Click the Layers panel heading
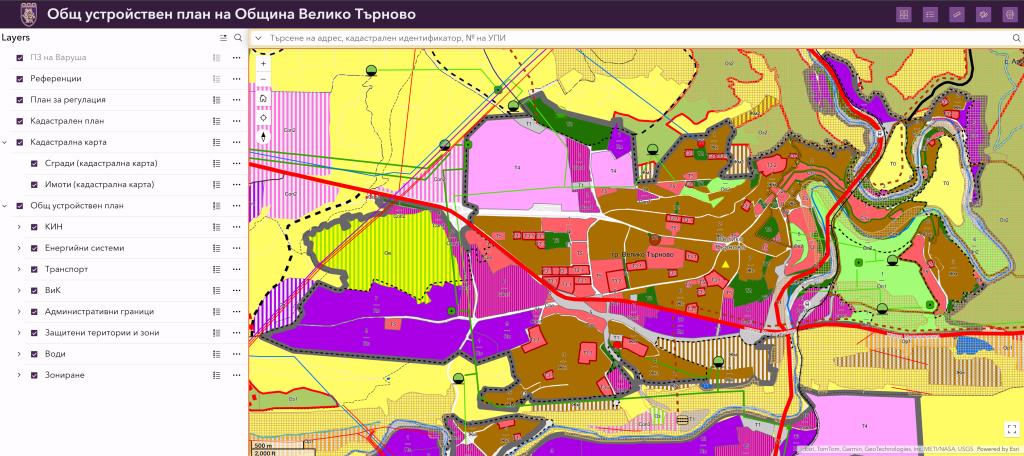 coord(16,38)
